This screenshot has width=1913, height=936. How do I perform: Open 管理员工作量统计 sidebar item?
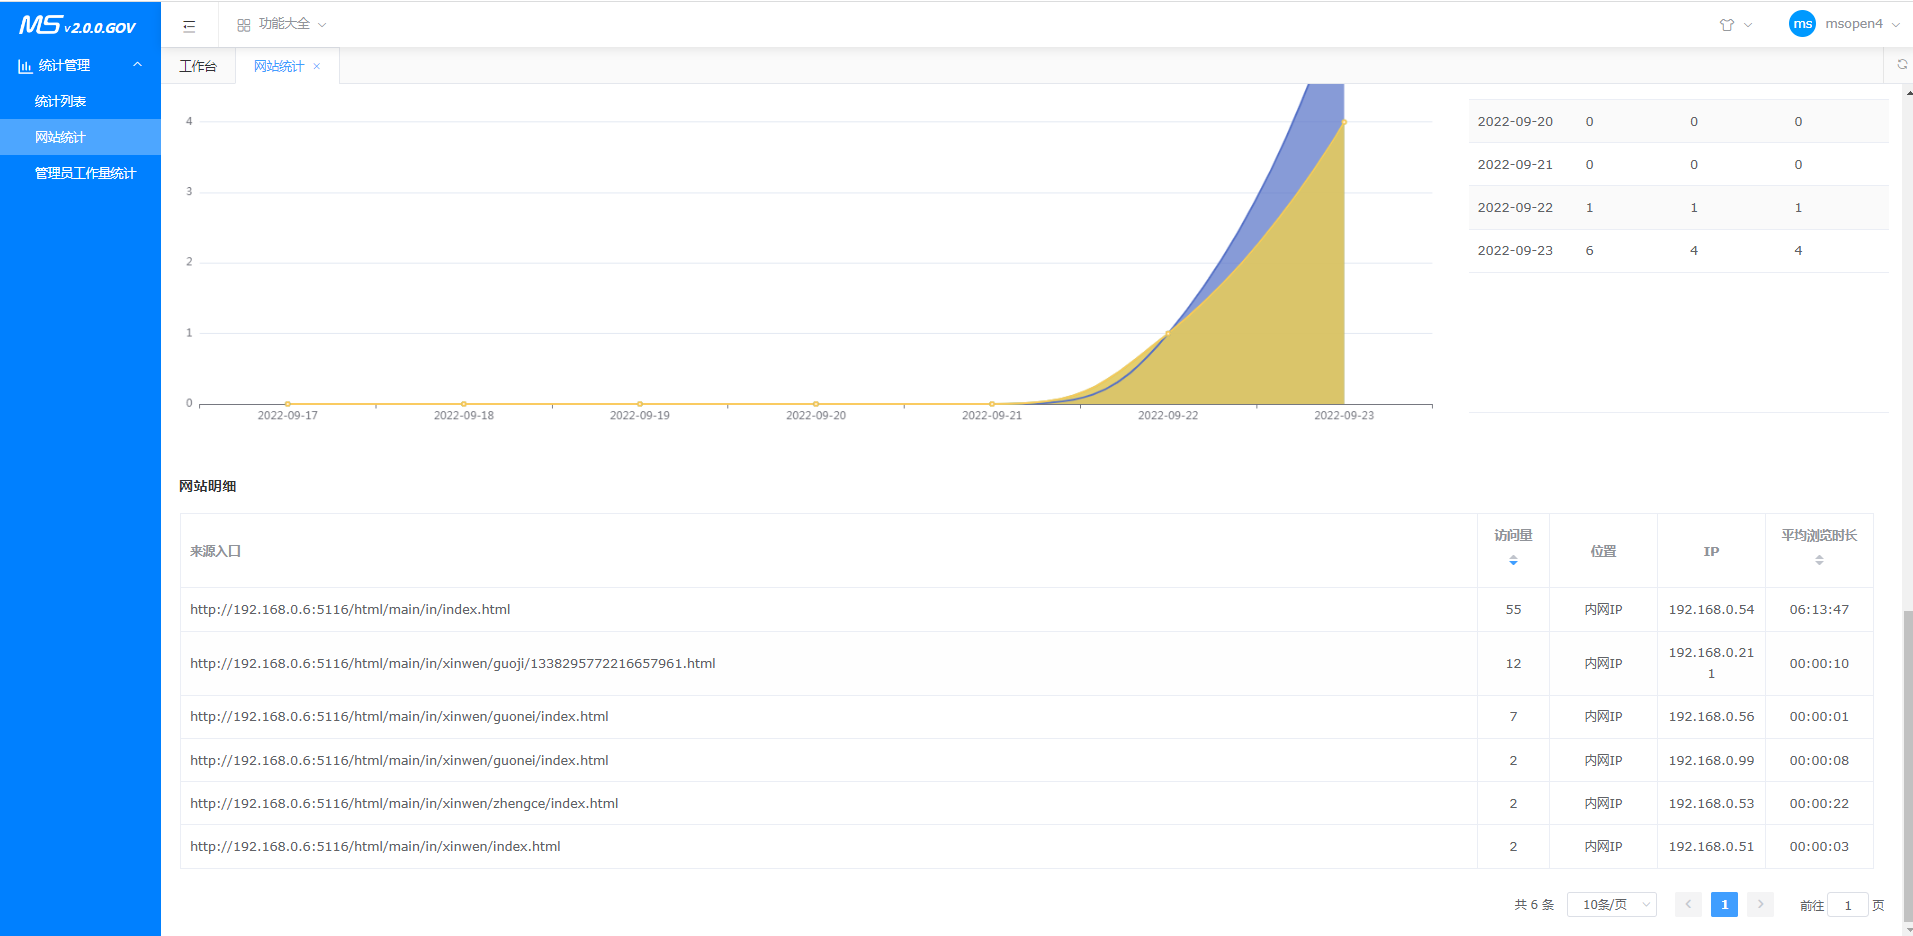[x=85, y=173]
